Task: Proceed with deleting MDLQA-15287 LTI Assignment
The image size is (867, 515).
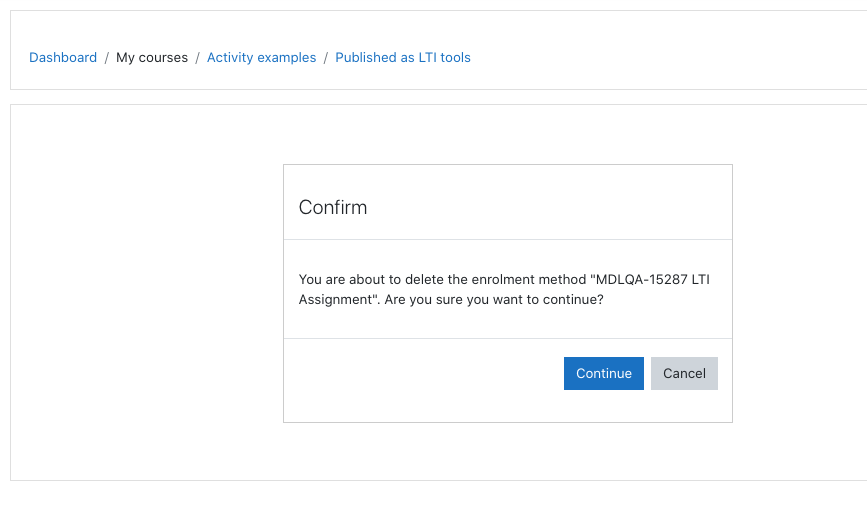Action: (x=603, y=373)
